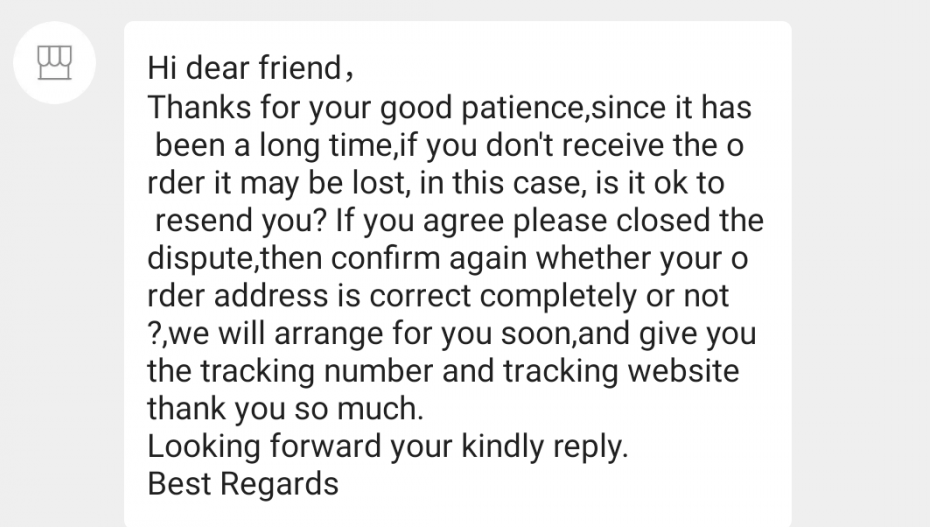Click the "address is correct completely" line
Viewport: 930px width, 527px height.
(x=437, y=296)
